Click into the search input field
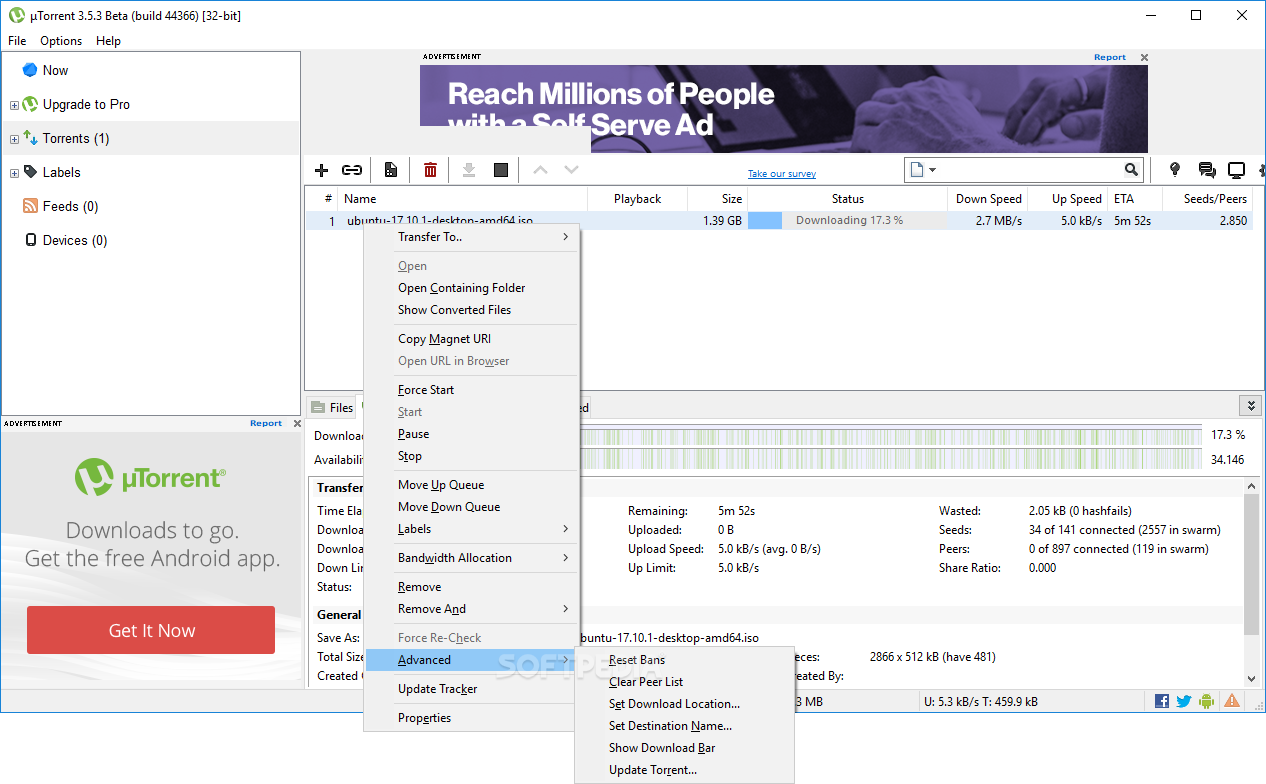This screenshot has height=784, width=1266. pos(1030,170)
